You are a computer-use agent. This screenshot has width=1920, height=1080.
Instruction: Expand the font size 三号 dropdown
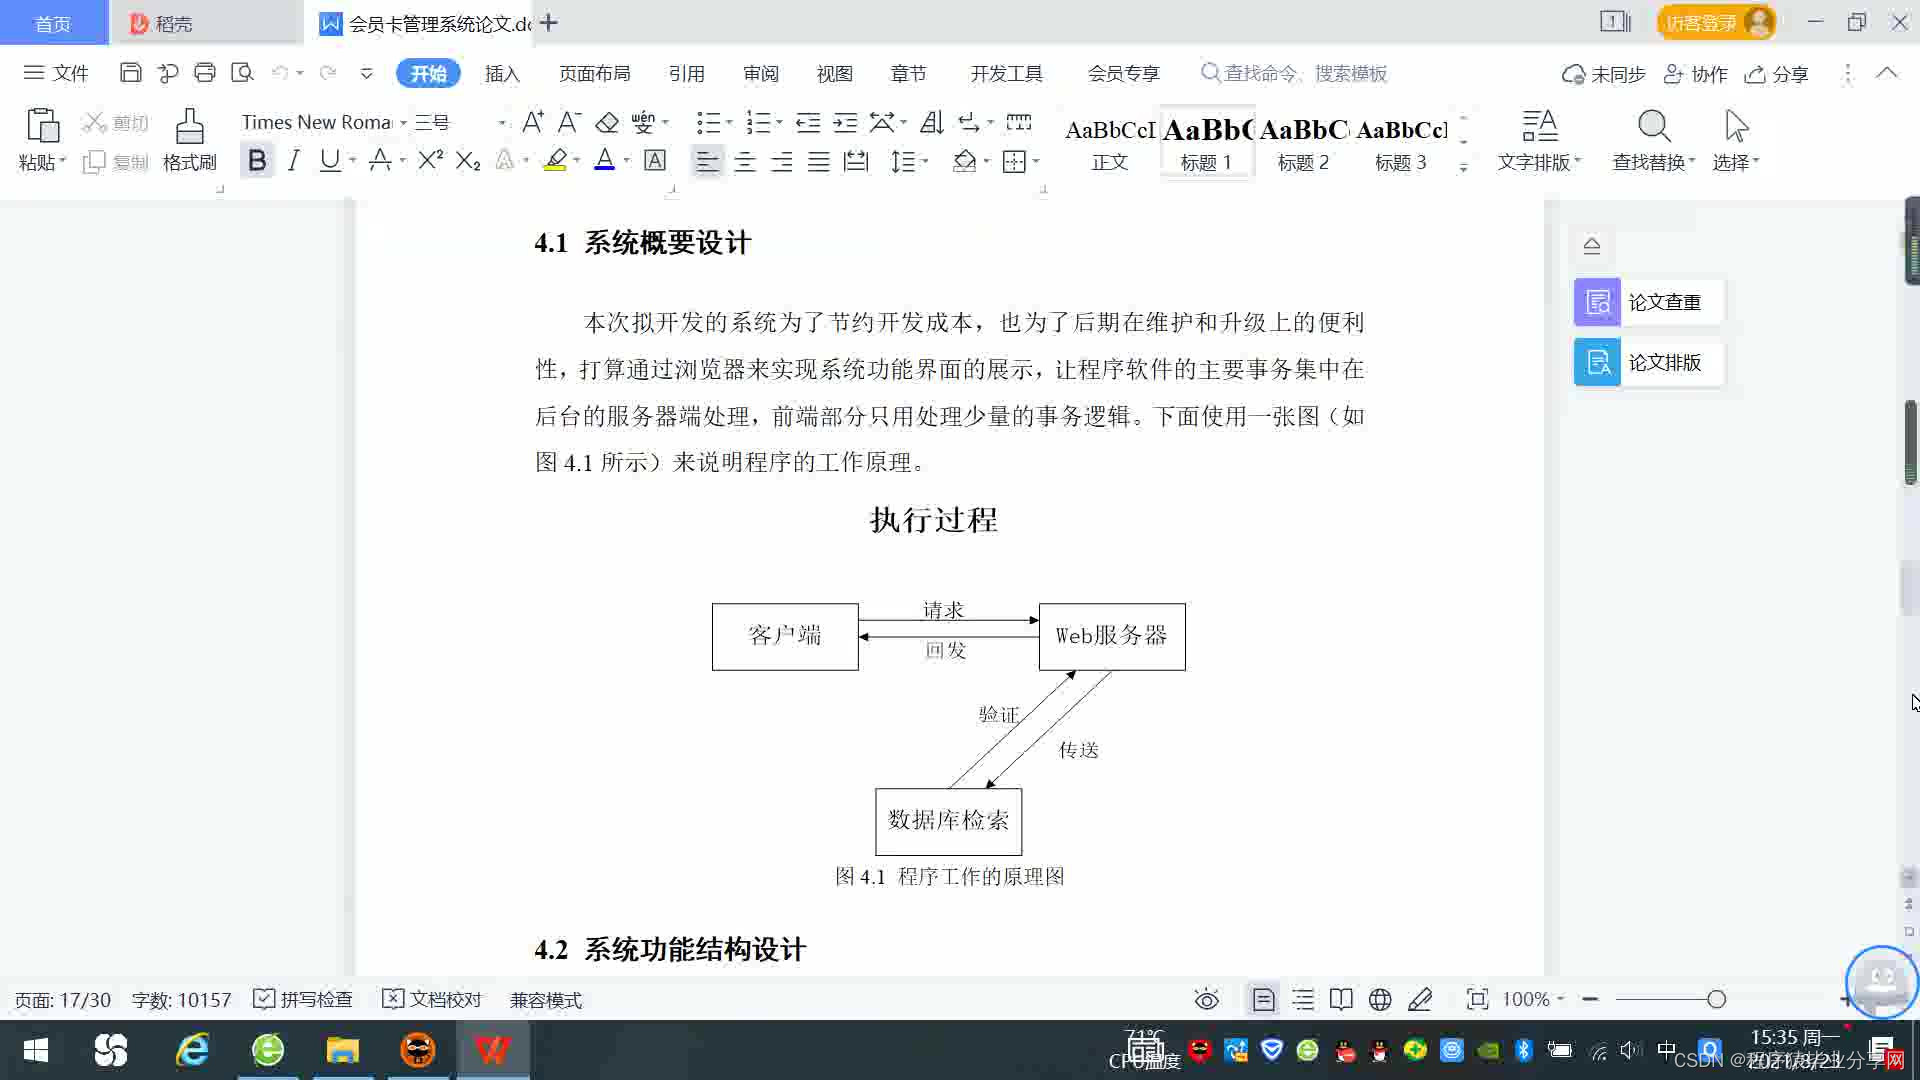(501, 123)
